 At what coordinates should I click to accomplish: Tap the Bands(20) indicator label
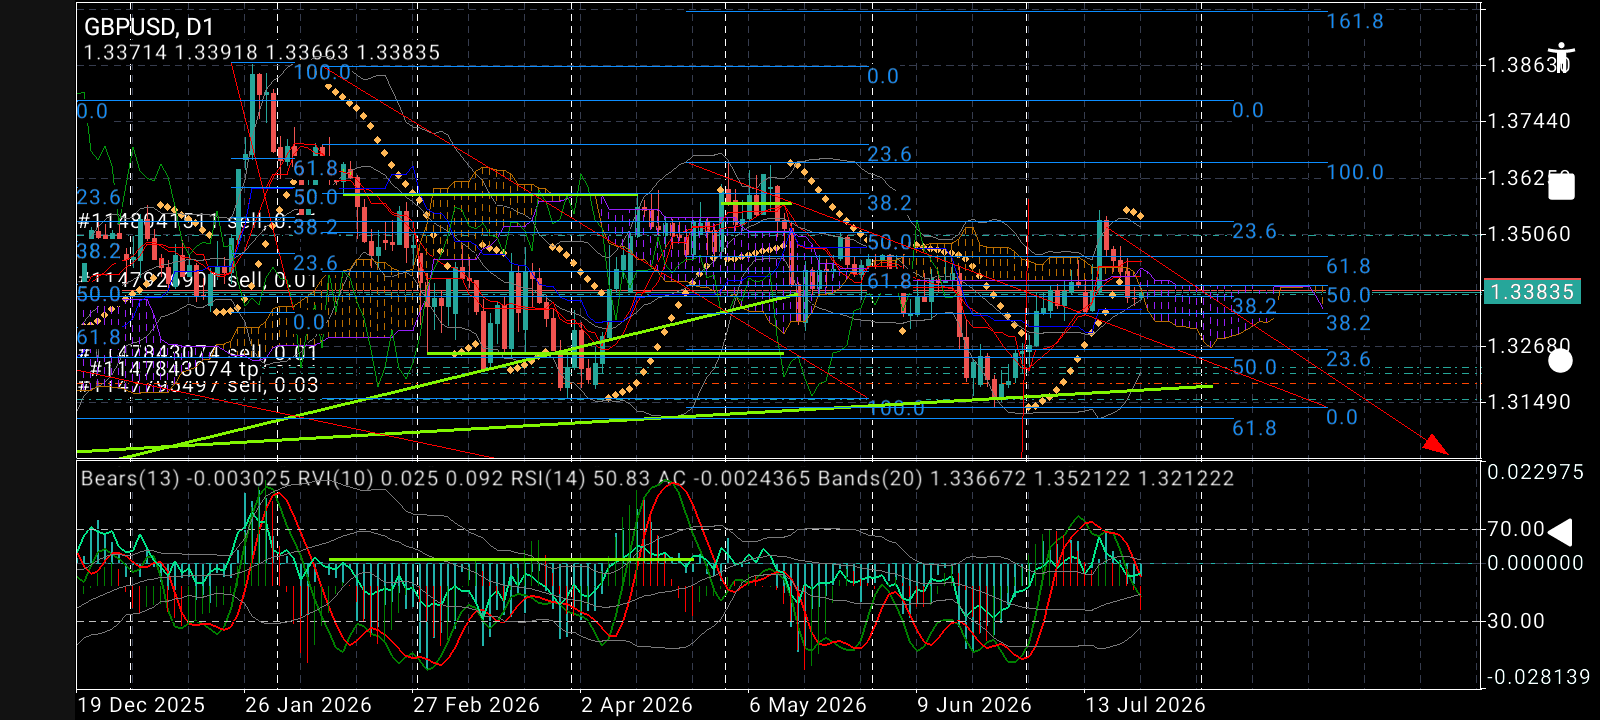coord(1026,478)
